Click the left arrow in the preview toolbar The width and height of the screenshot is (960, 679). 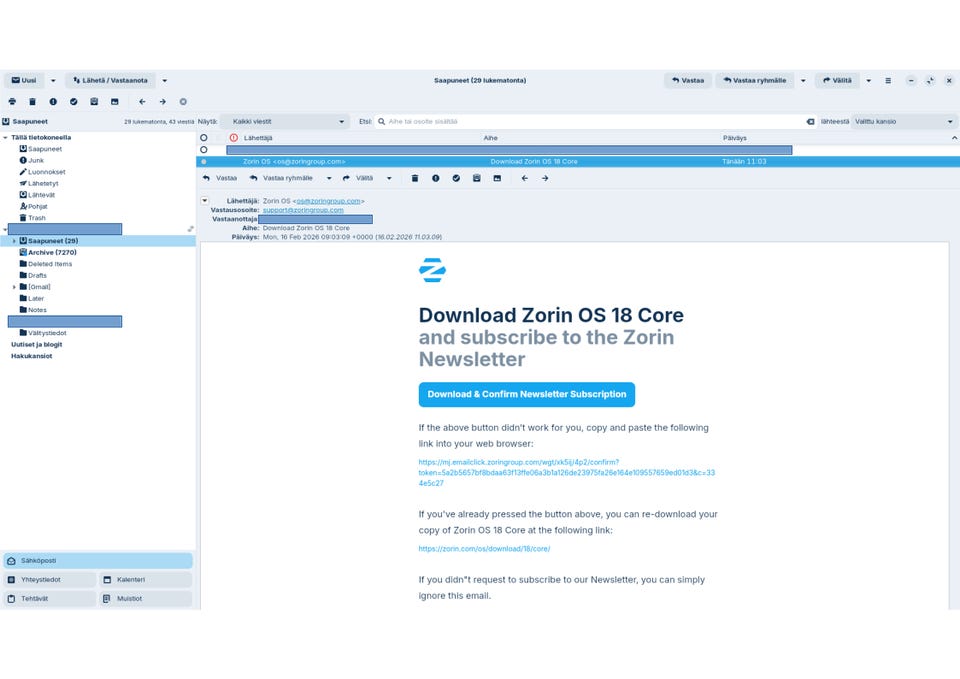pos(525,178)
